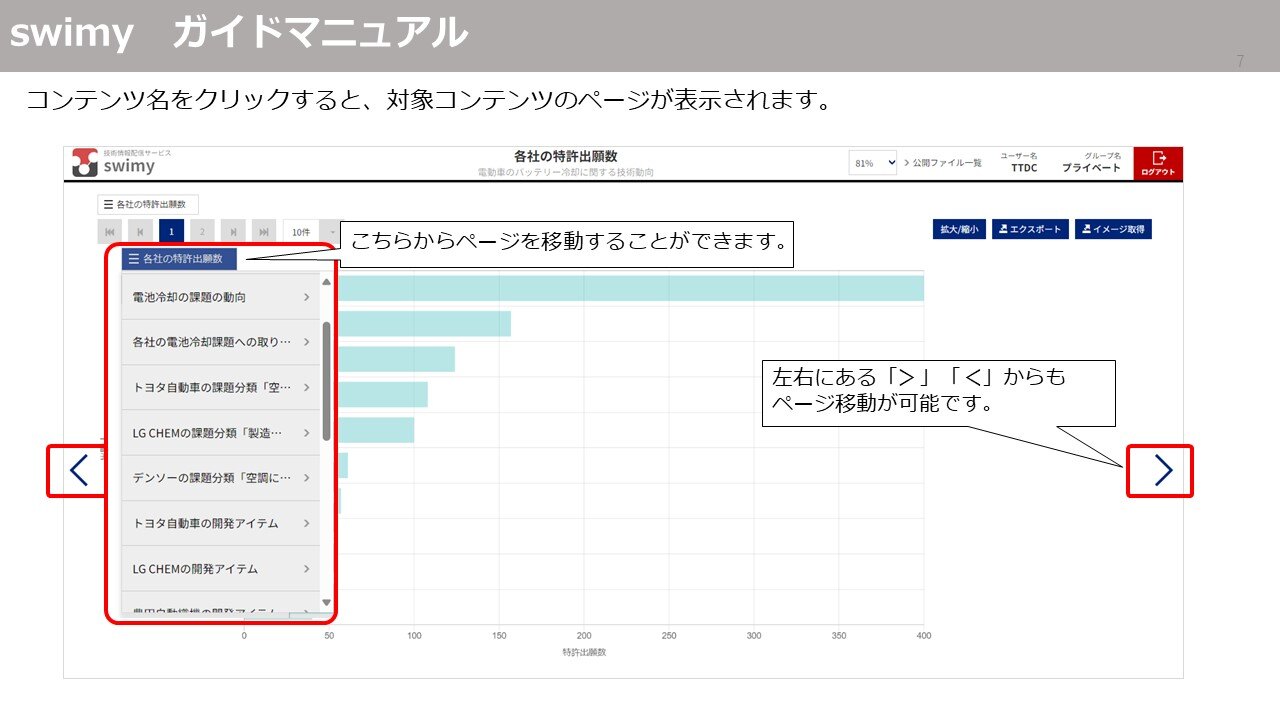Click the longest bar in the chart
Viewport: 1280px width, 720px height.
point(630,288)
